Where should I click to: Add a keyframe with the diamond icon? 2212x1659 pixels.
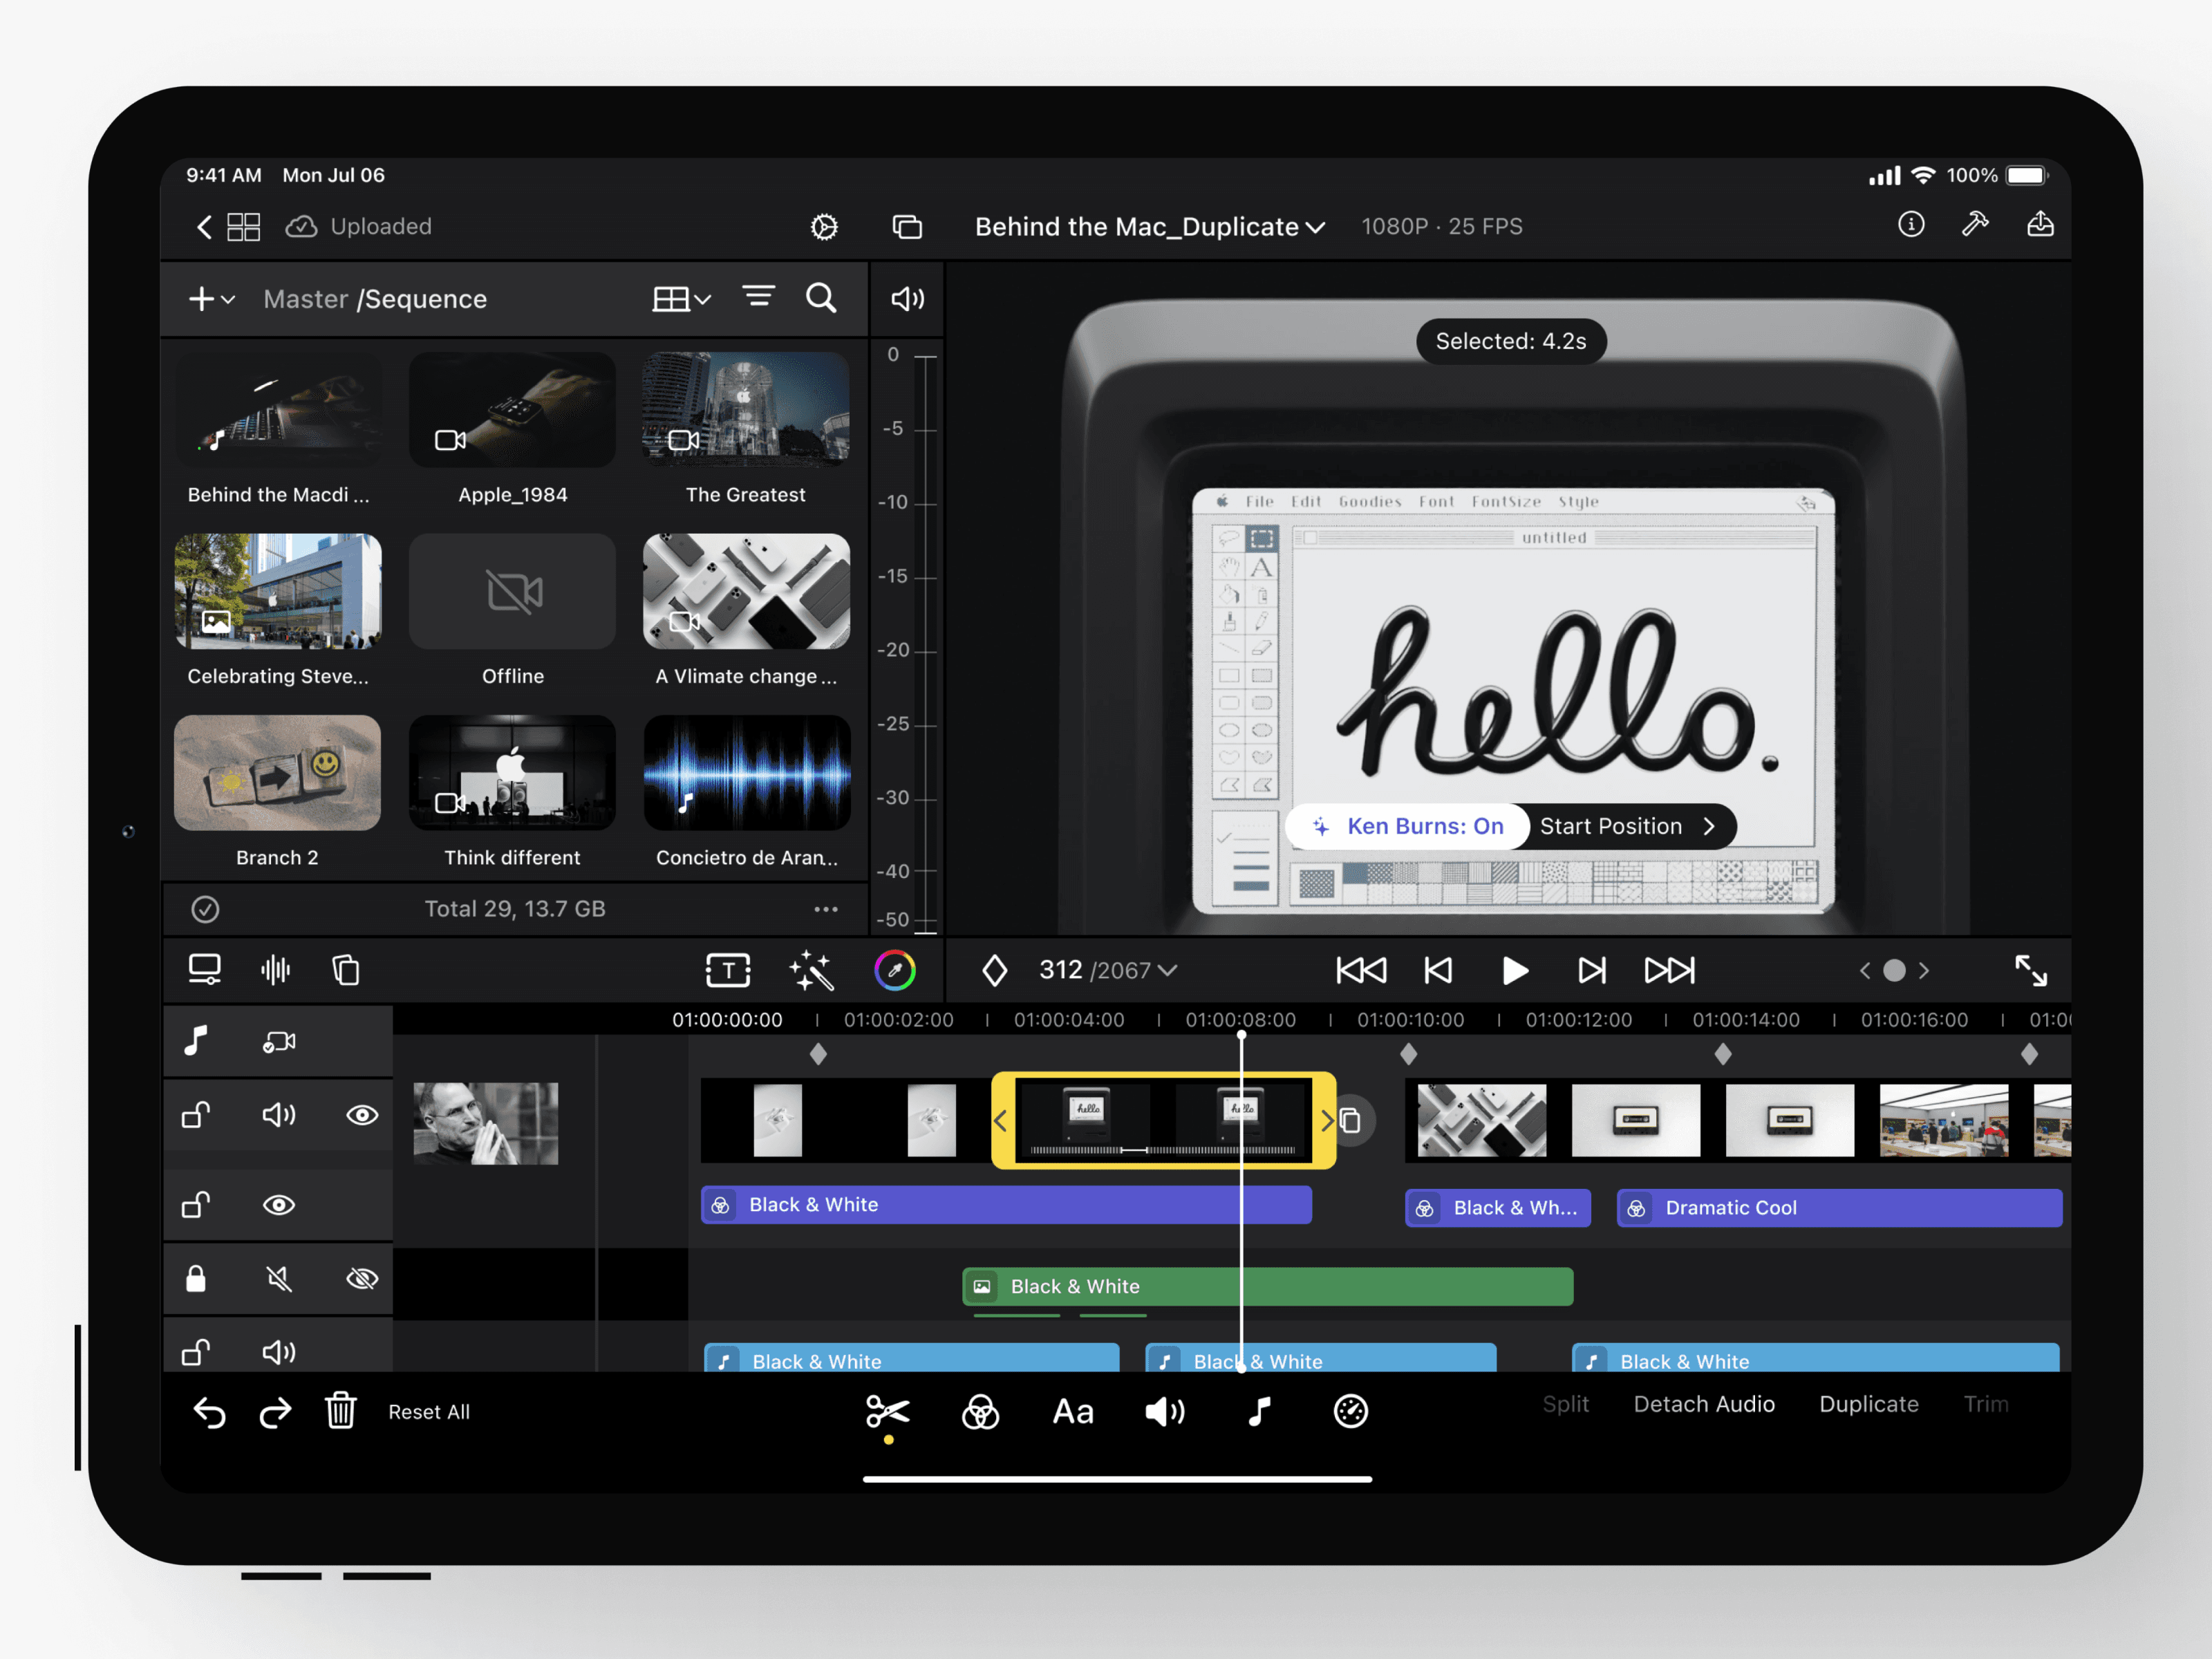[994, 970]
